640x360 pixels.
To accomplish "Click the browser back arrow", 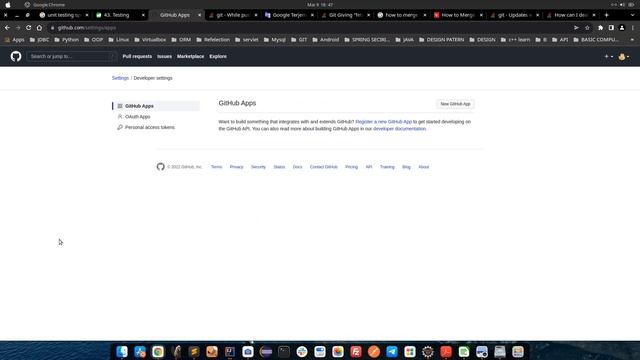I will (7, 28).
